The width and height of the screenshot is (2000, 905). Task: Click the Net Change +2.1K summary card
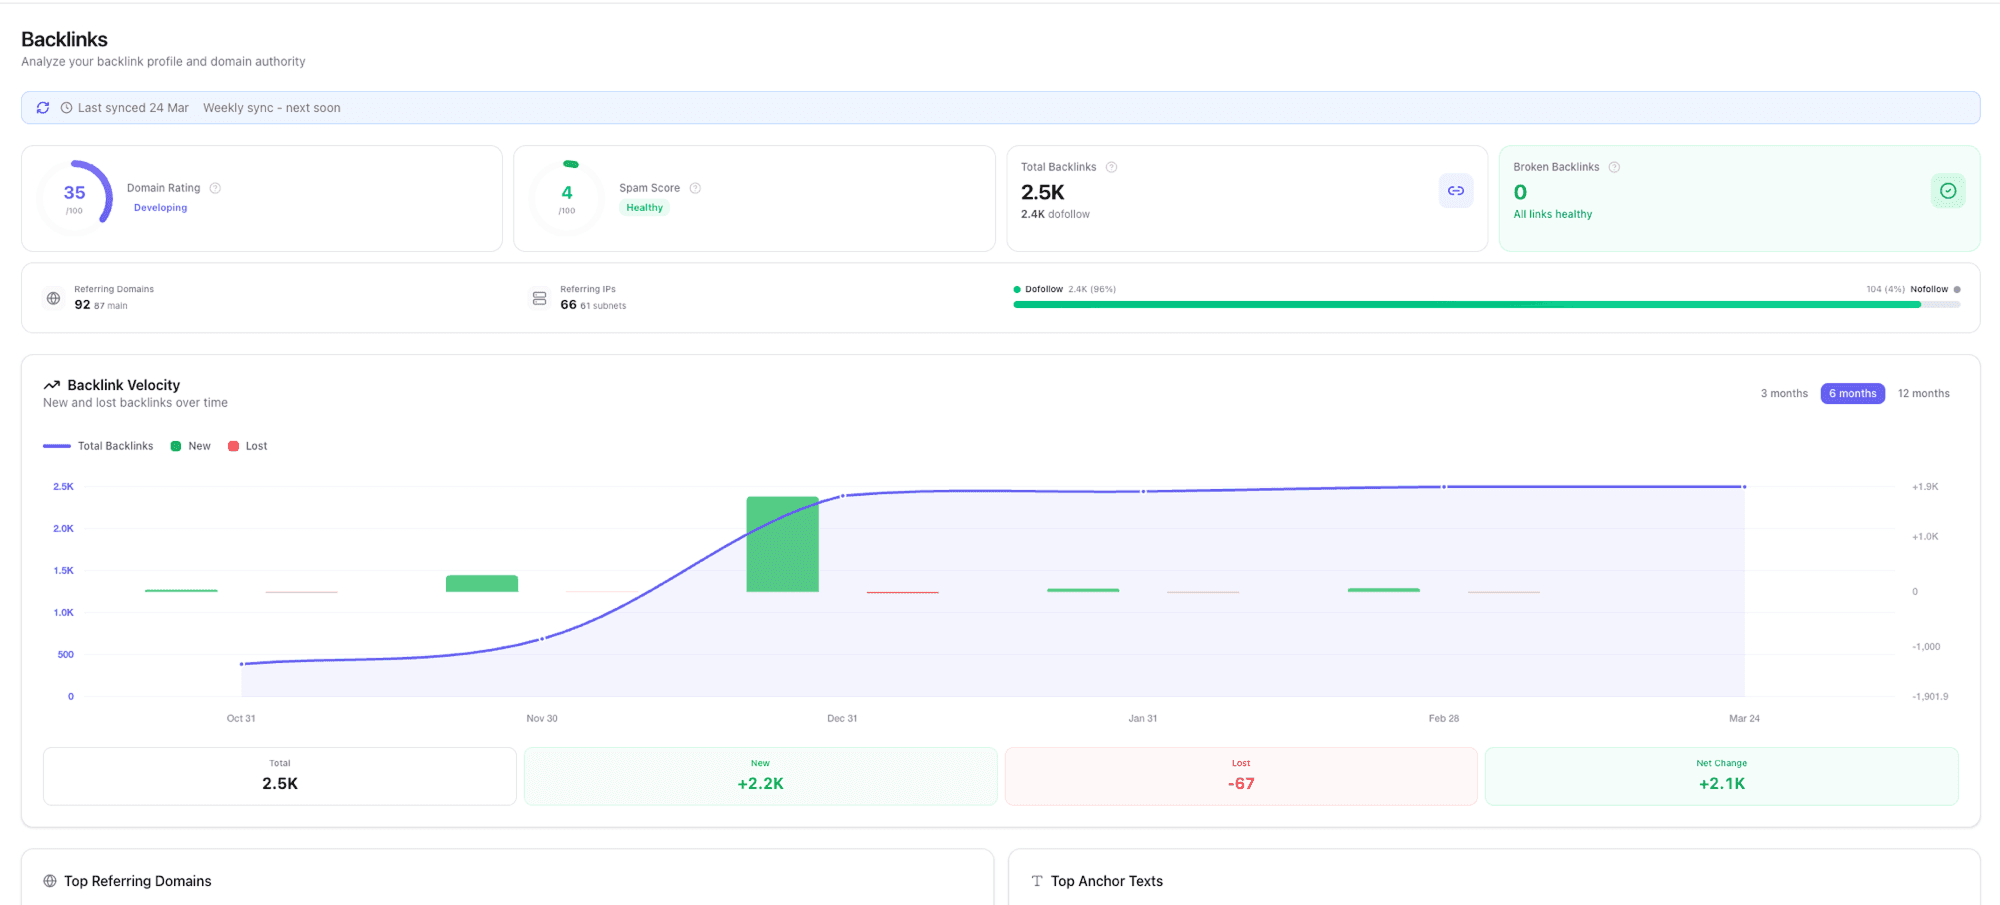[x=1721, y=776]
